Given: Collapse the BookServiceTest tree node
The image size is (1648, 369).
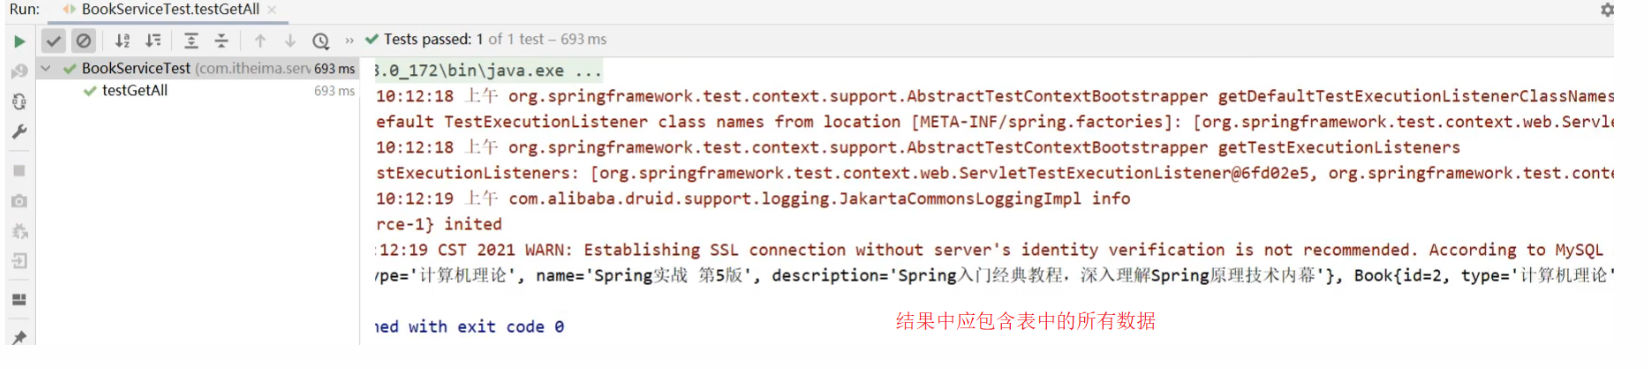Looking at the screenshot, I should point(46,68).
